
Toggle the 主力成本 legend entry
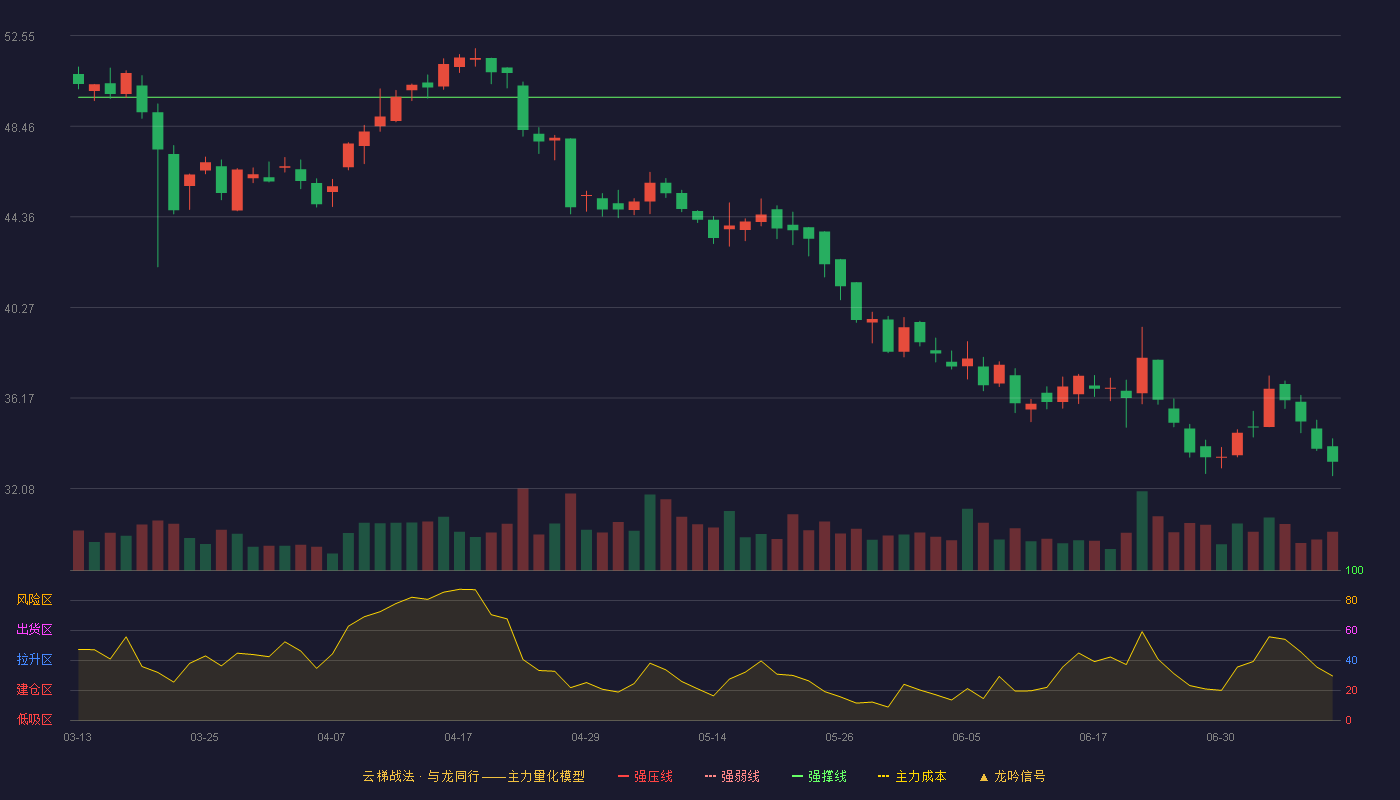coord(912,776)
